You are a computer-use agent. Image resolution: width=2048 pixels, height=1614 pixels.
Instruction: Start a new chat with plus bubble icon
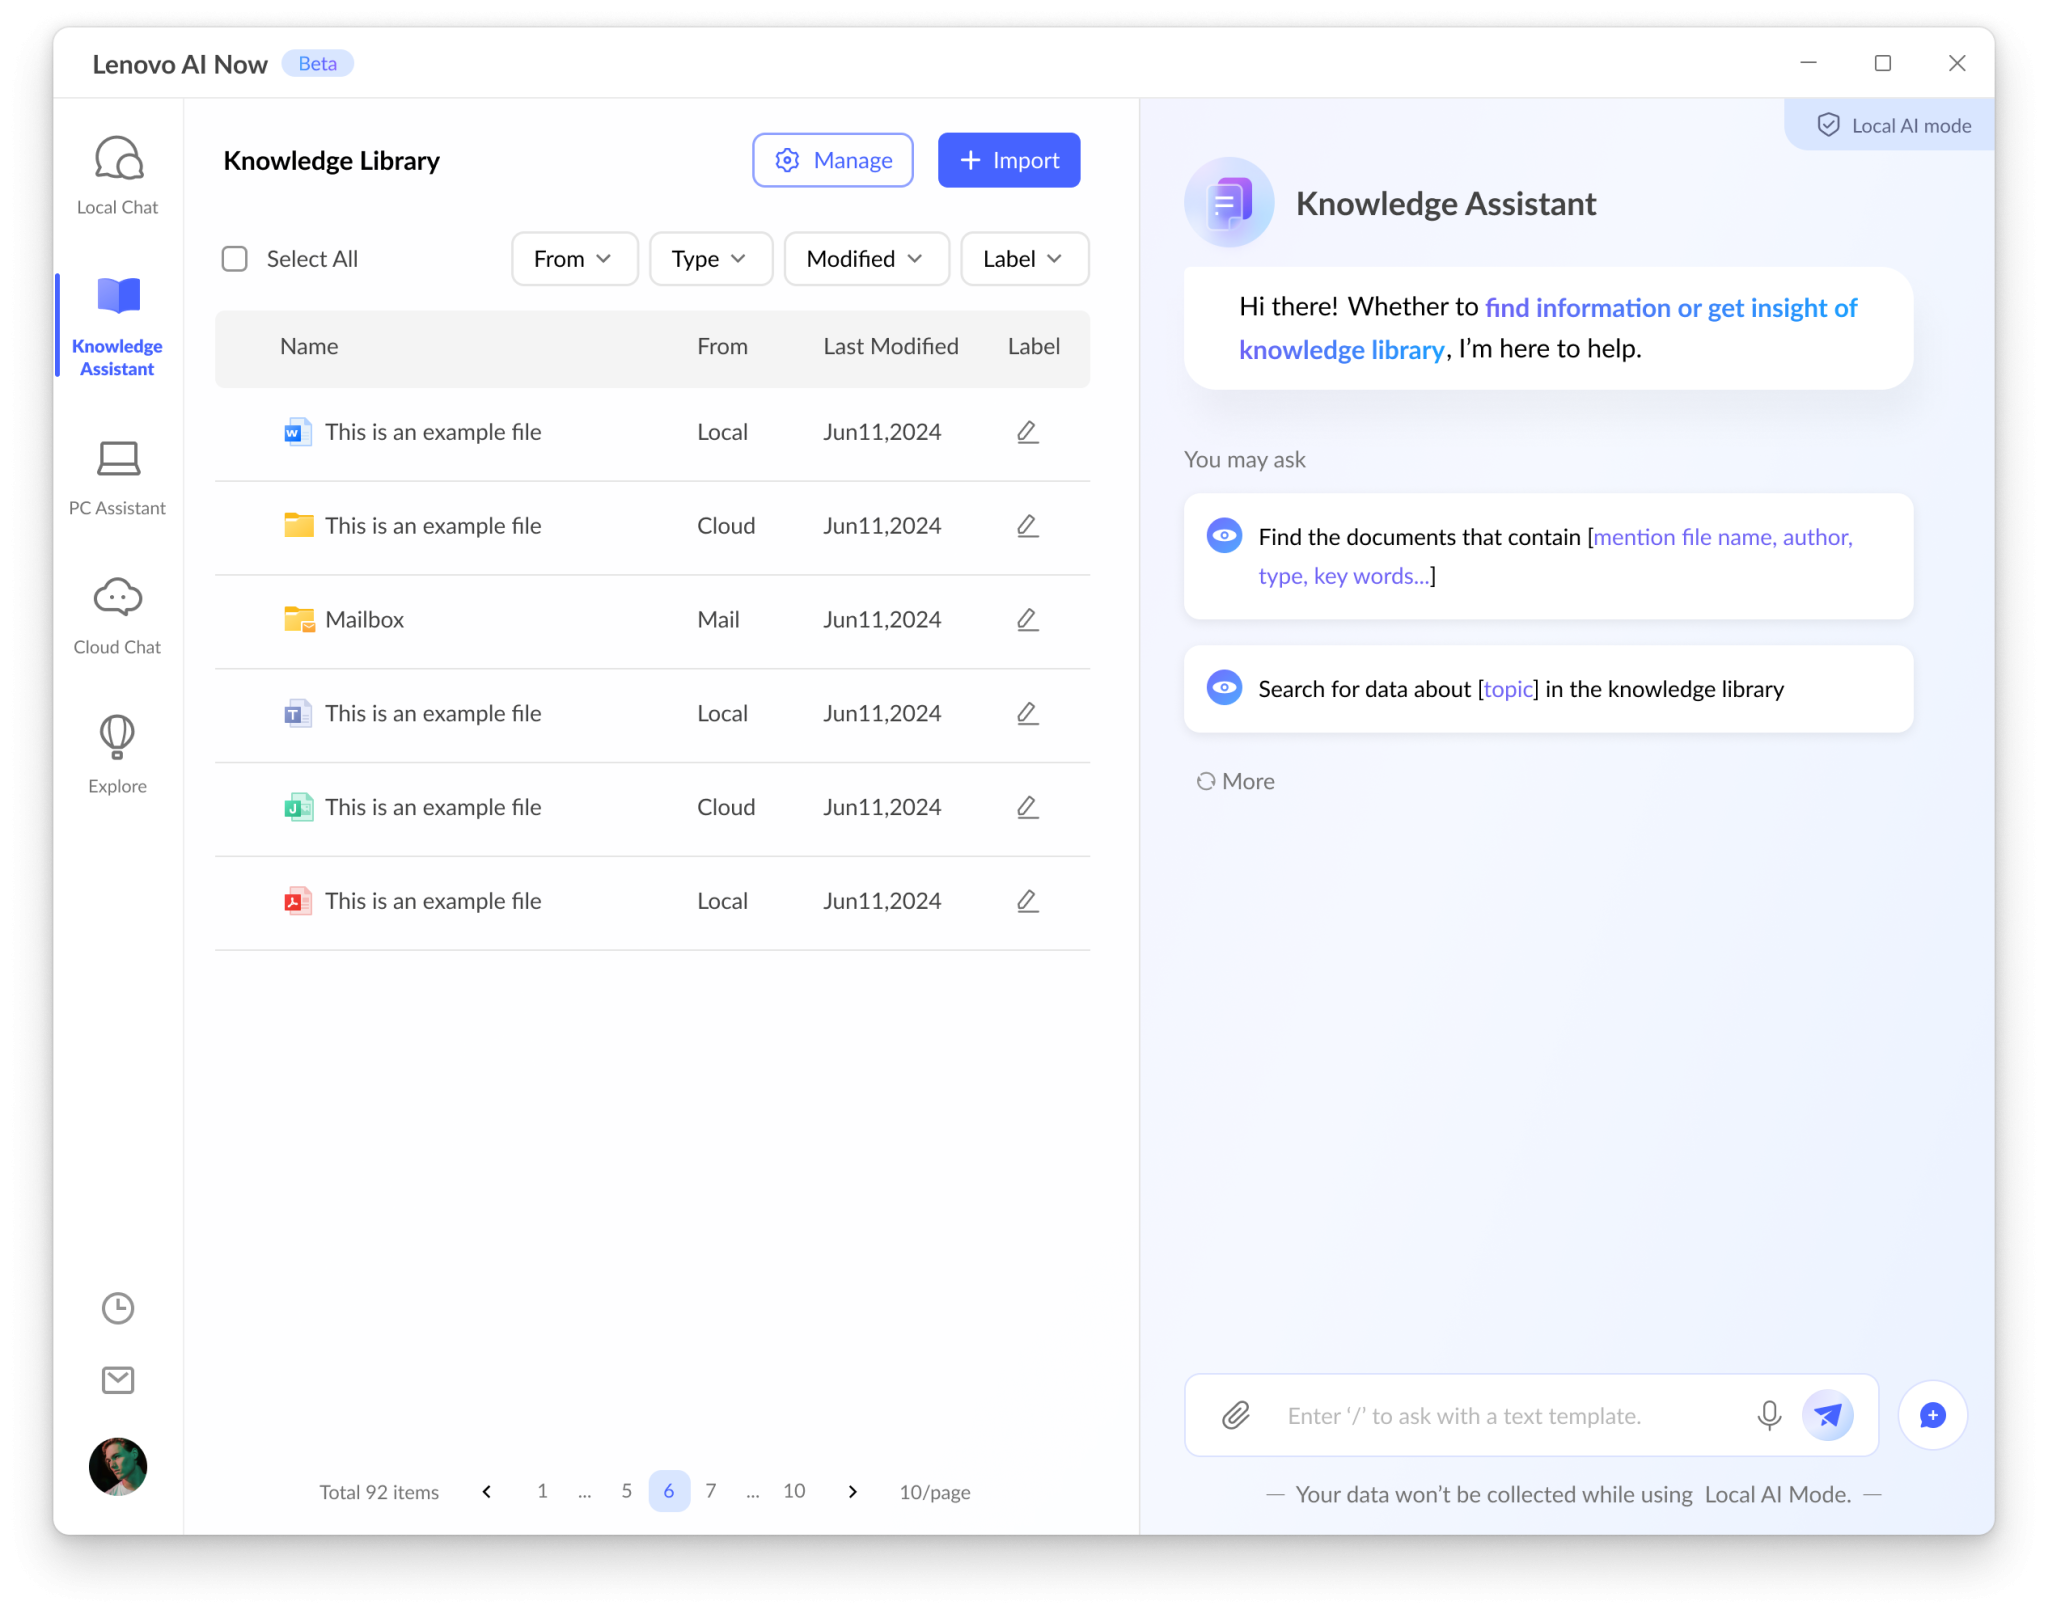pyautogui.click(x=1932, y=1415)
